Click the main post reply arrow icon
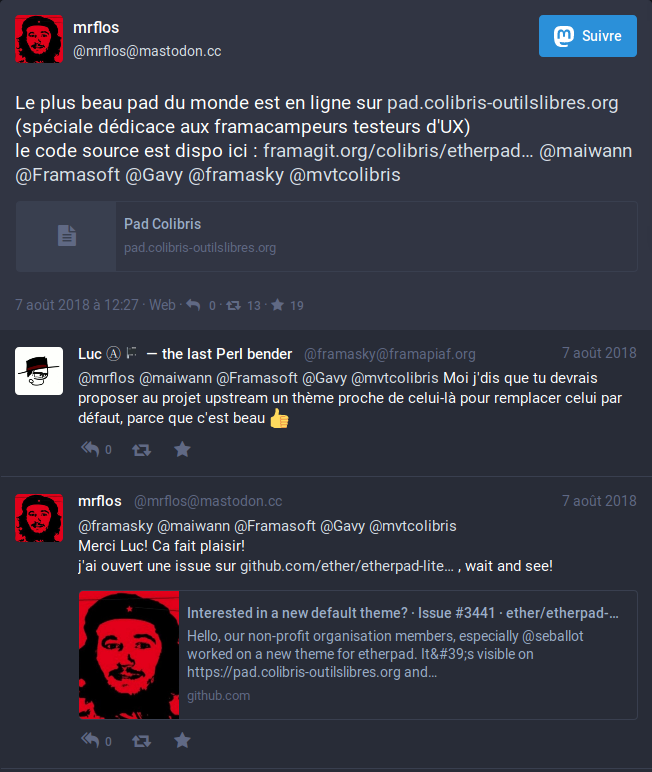The image size is (652, 772). tap(193, 305)
